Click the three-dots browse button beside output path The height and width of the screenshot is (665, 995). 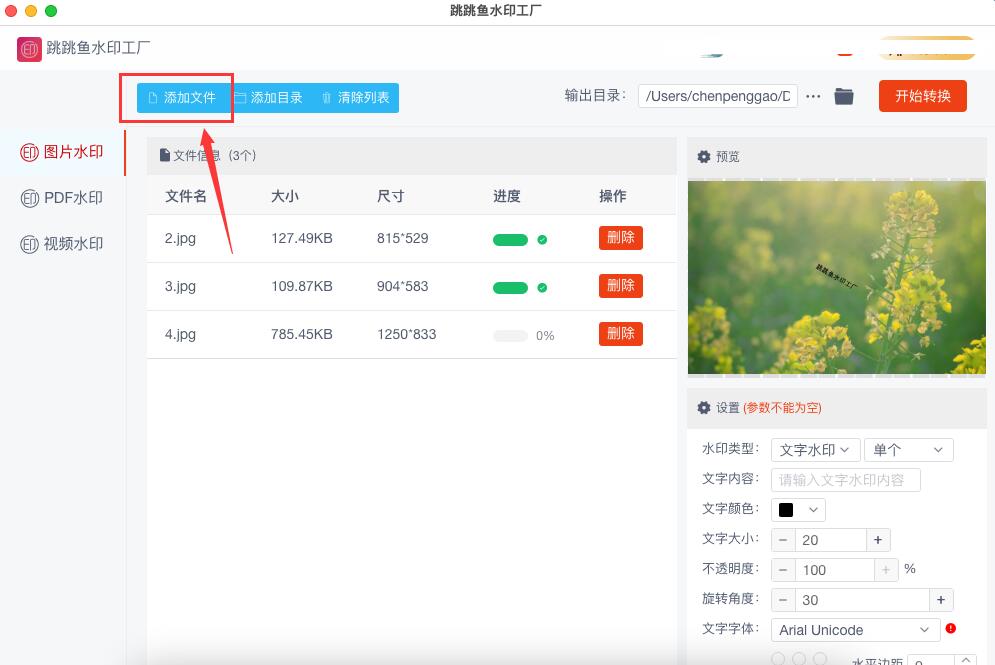coord(813,96)
